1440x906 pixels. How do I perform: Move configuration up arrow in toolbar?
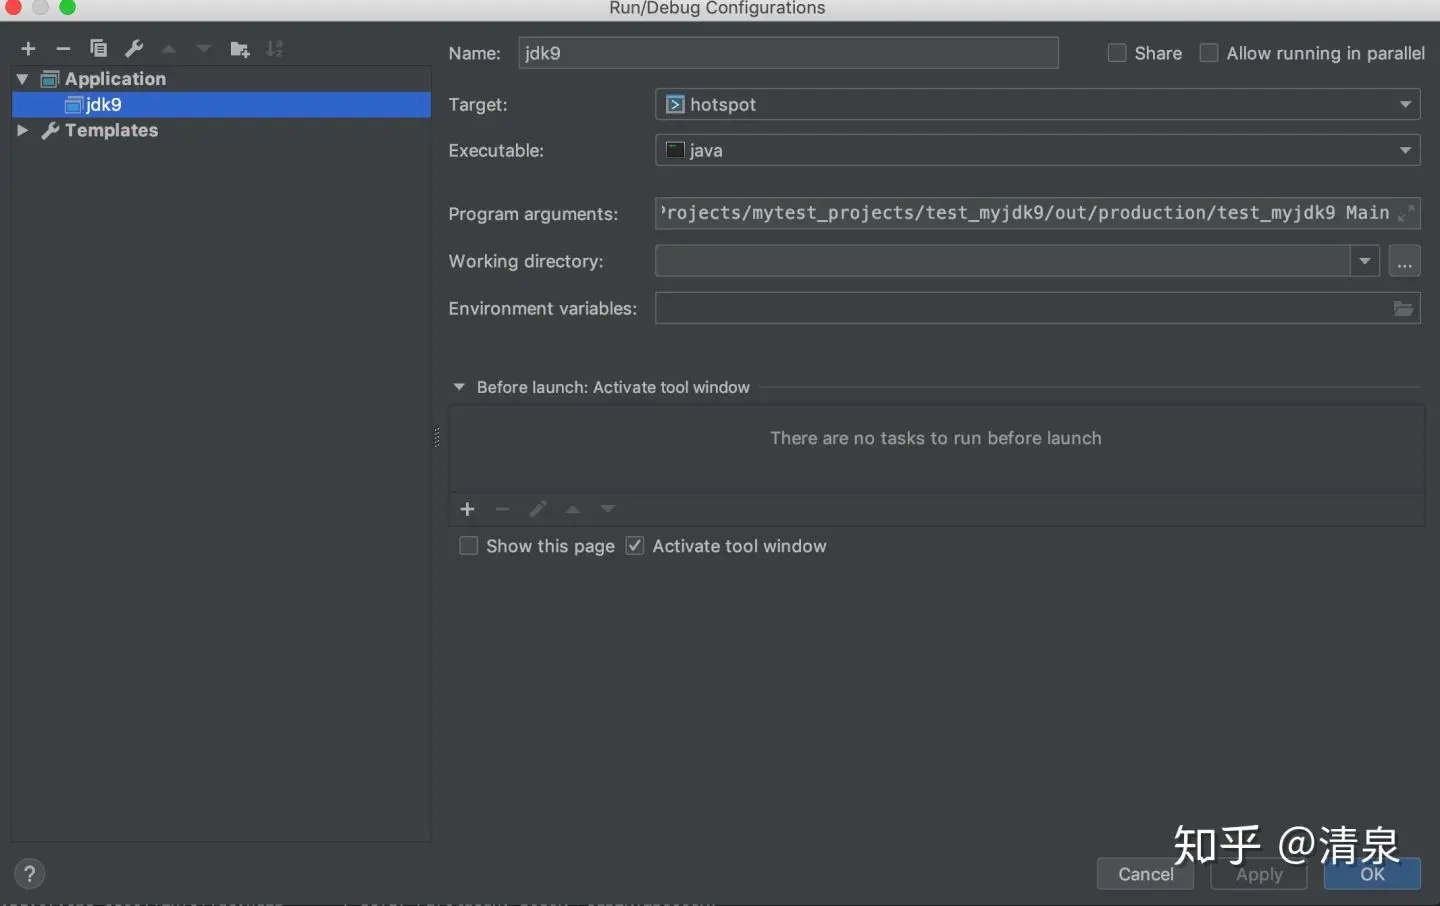point(169,48)
